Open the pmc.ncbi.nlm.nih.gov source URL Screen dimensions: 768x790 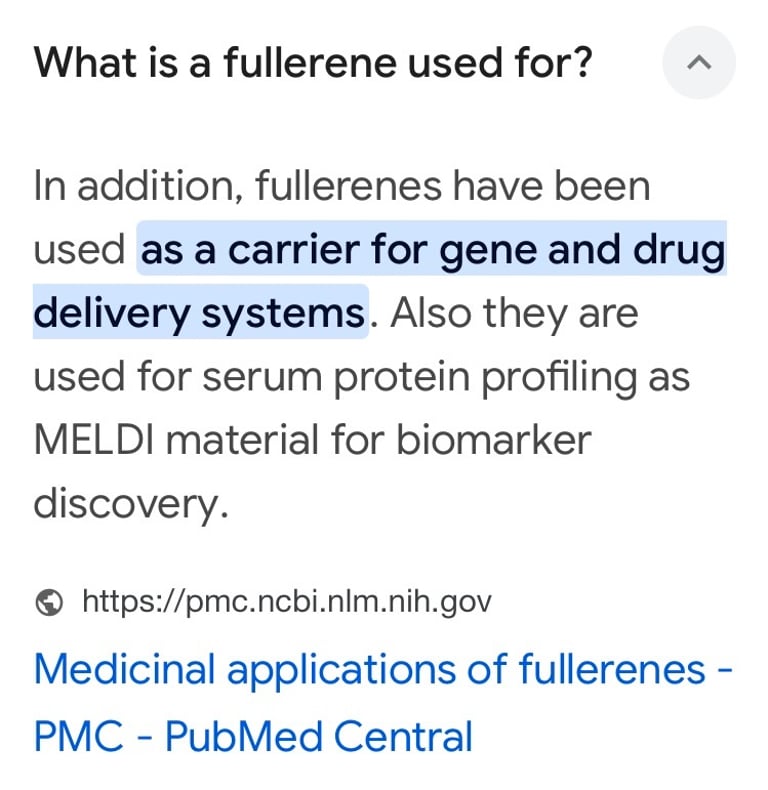[287, 602]
